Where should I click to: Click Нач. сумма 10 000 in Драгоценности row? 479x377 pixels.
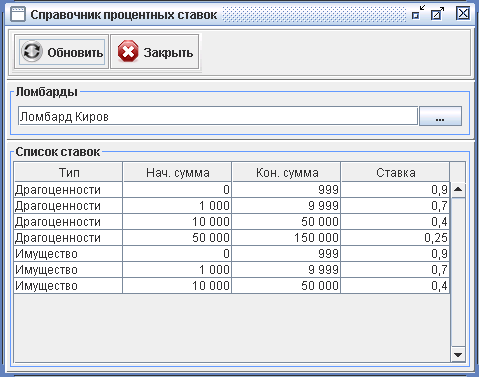[177, 222]
